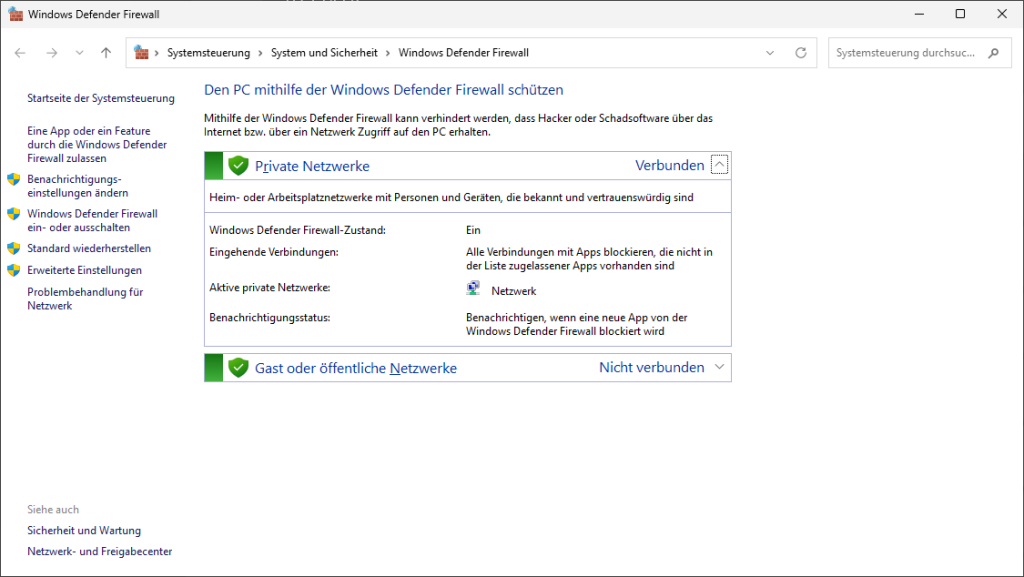Minimize the Windows Defender Firewall window
This screenshot has height=577, width=1024.
tap(920, 14)
